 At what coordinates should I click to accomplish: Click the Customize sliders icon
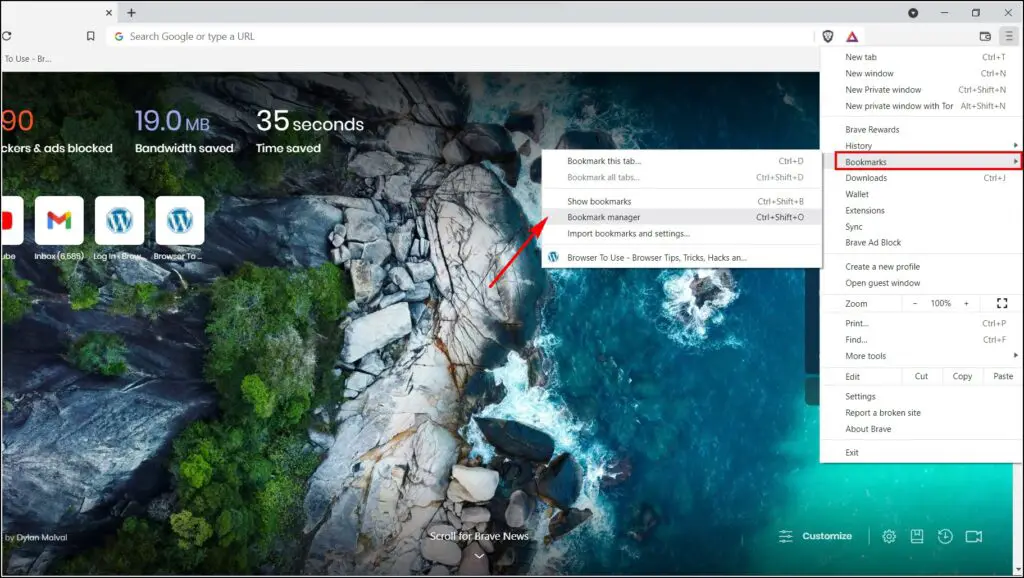pyautogui.click(x=786, y=536)
